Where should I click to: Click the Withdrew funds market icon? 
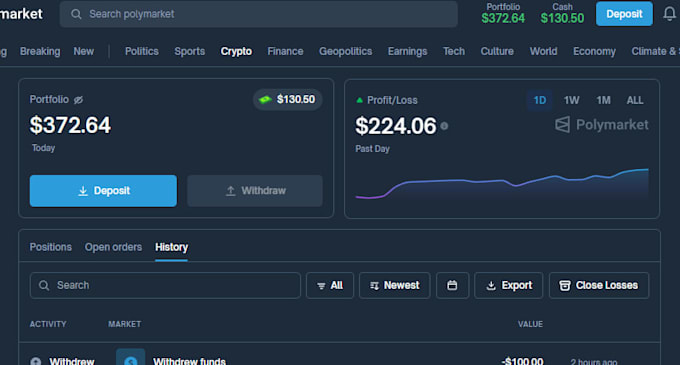point(131,358)
